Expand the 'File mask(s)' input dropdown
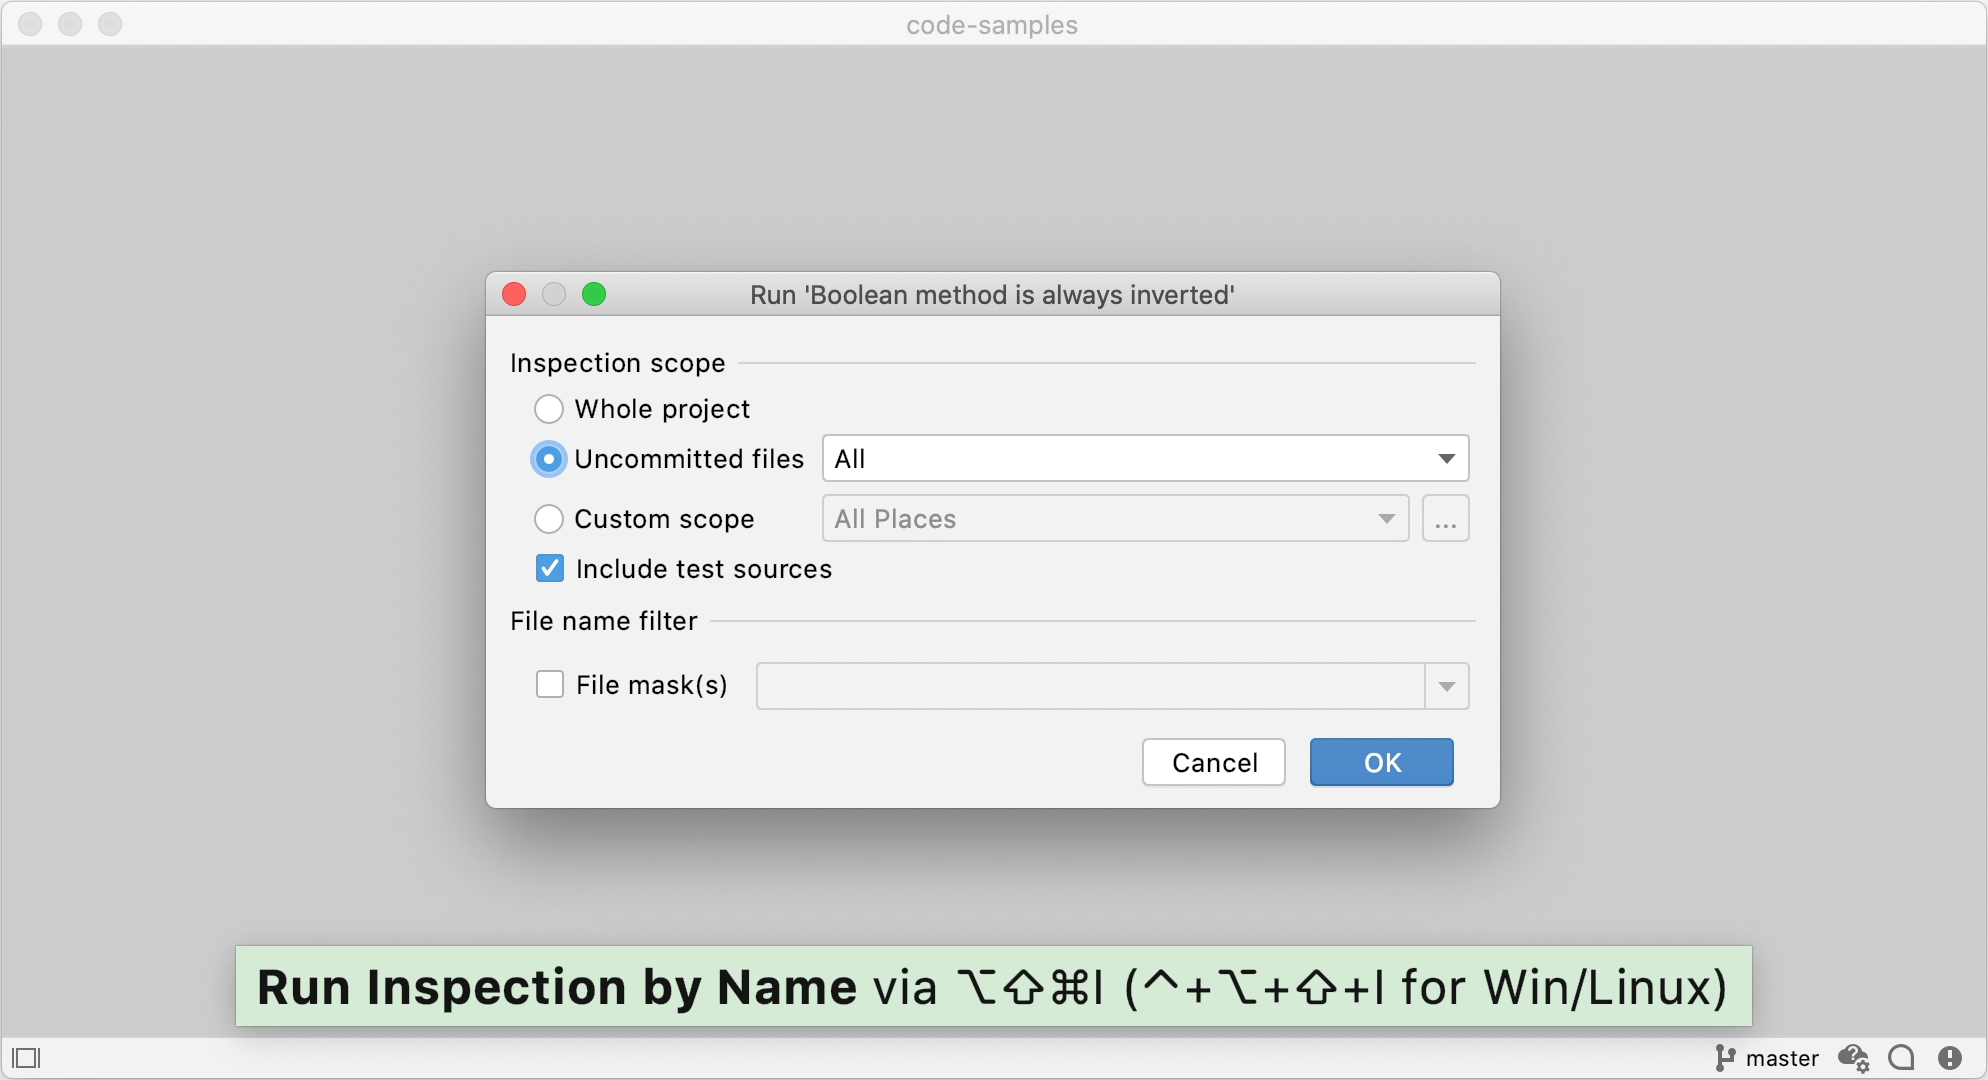 coord(1447,686)
